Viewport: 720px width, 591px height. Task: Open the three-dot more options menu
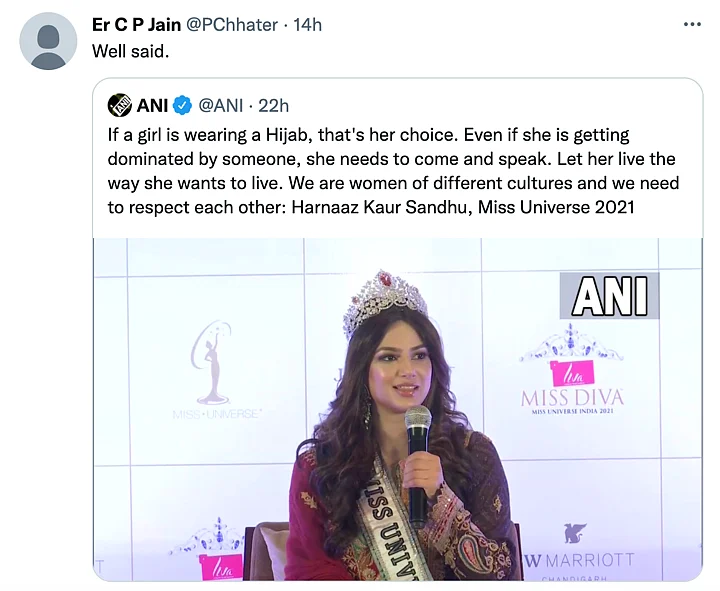[x=692, y=25]
